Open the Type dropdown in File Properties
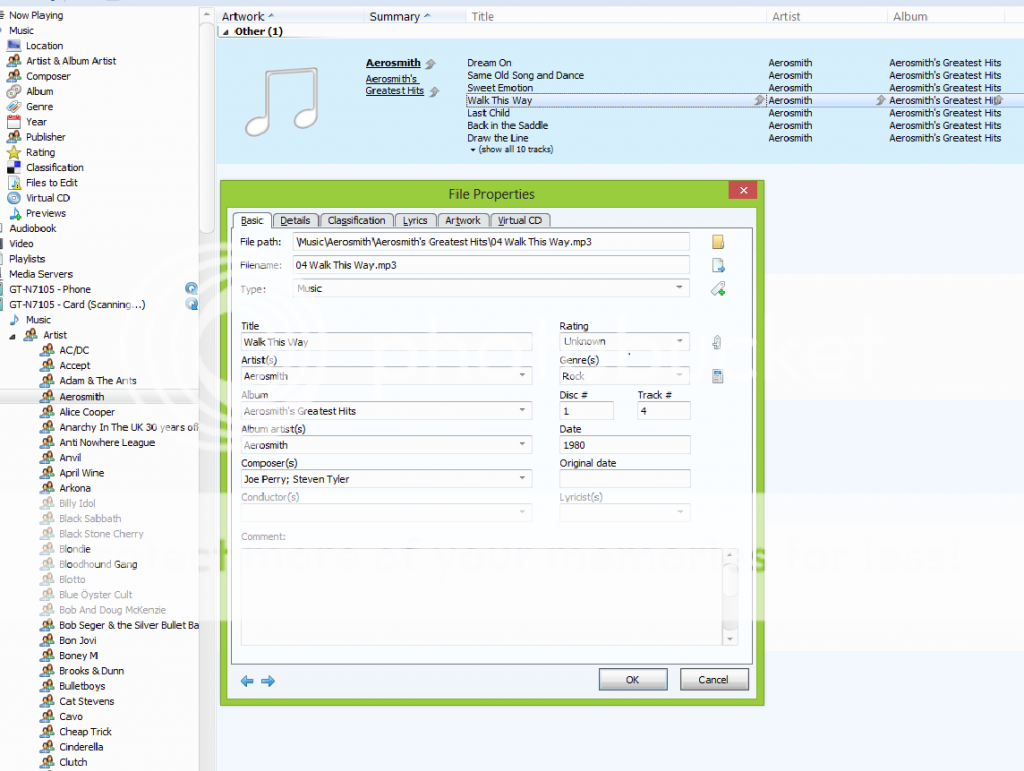 click(x=679, y=288)
